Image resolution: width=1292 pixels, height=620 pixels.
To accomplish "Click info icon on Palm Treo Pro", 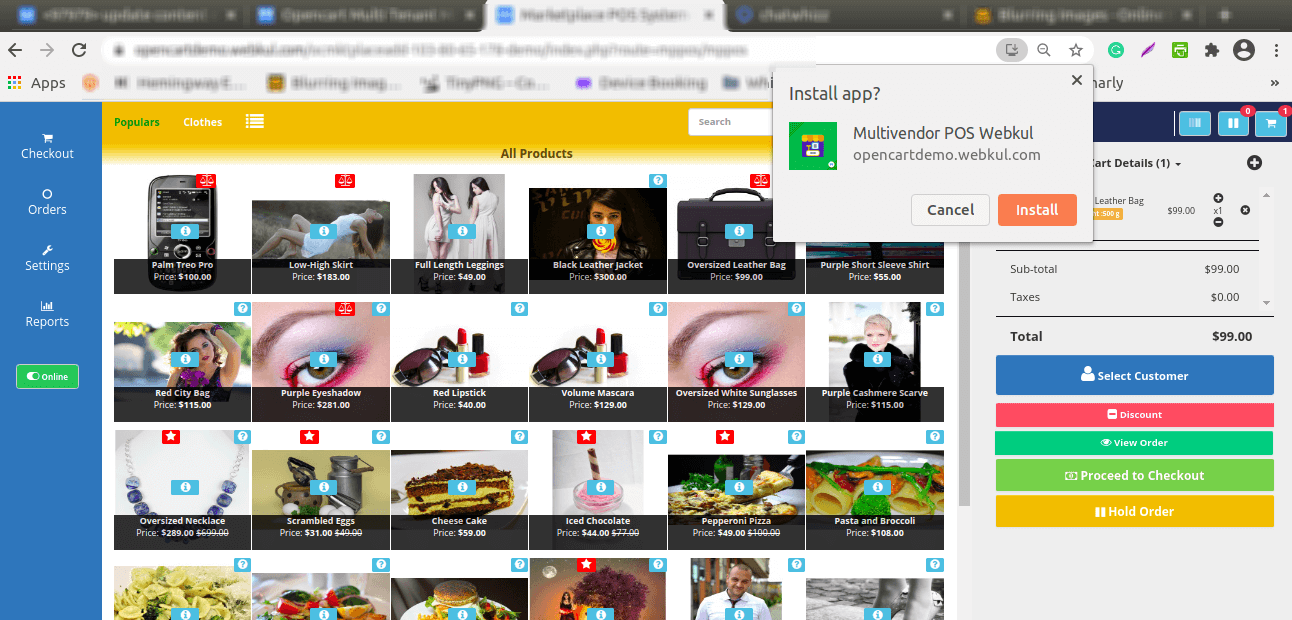I will (x=182, y=231).
